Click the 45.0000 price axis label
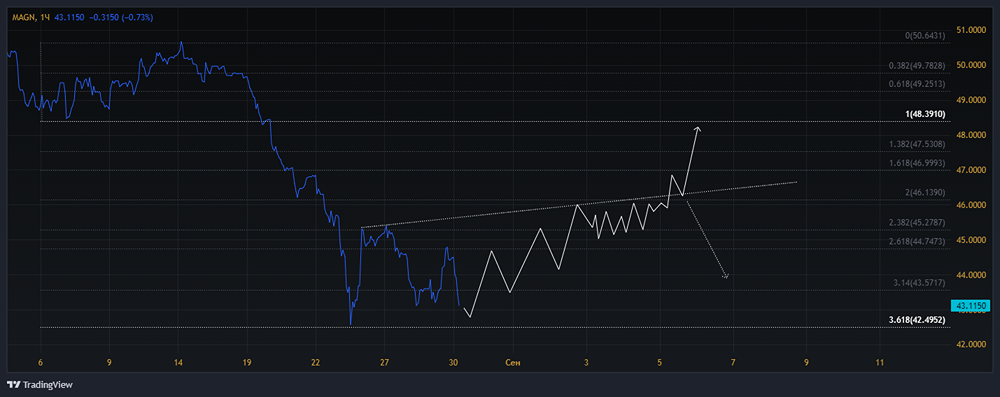The width and height of the screenshot is (1000, 397). coord(971,240)
